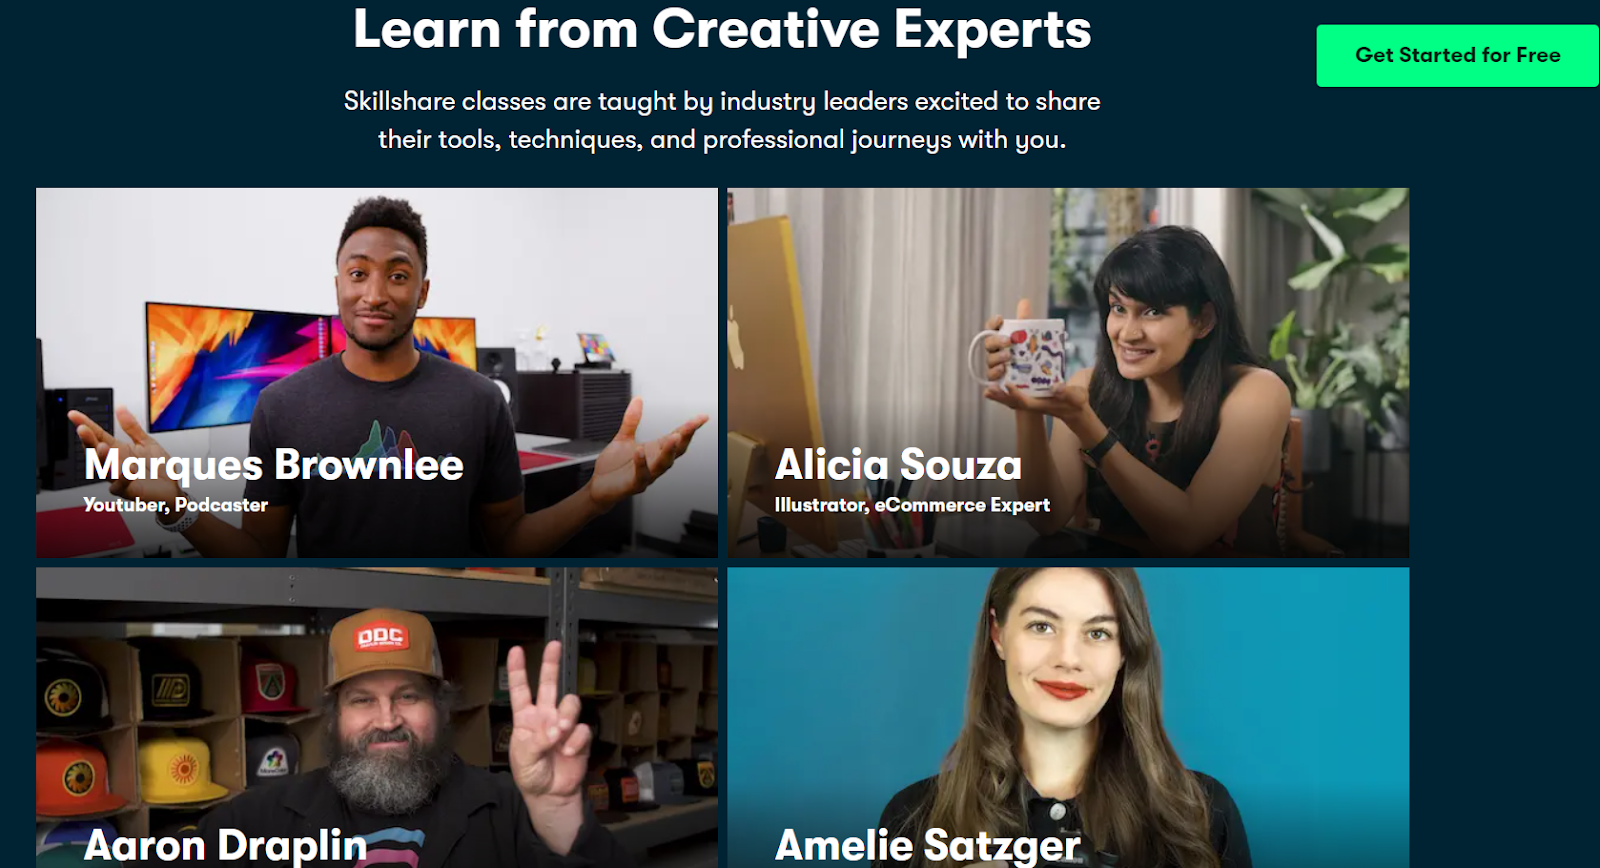Click the Learn from Creative Experts heading
The width and height of the screenshot is (1600, 868).
(x=722, y=28)
